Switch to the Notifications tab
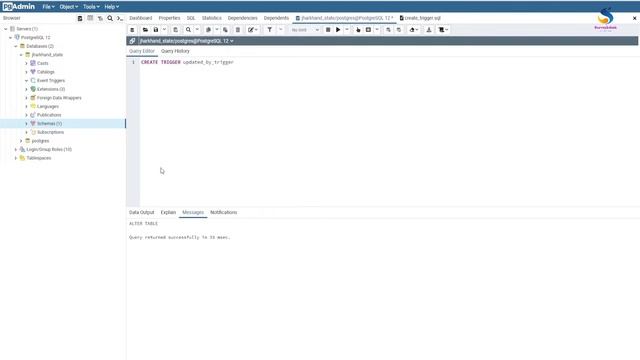Screen dimensions: 640x360 coord(223,212)
